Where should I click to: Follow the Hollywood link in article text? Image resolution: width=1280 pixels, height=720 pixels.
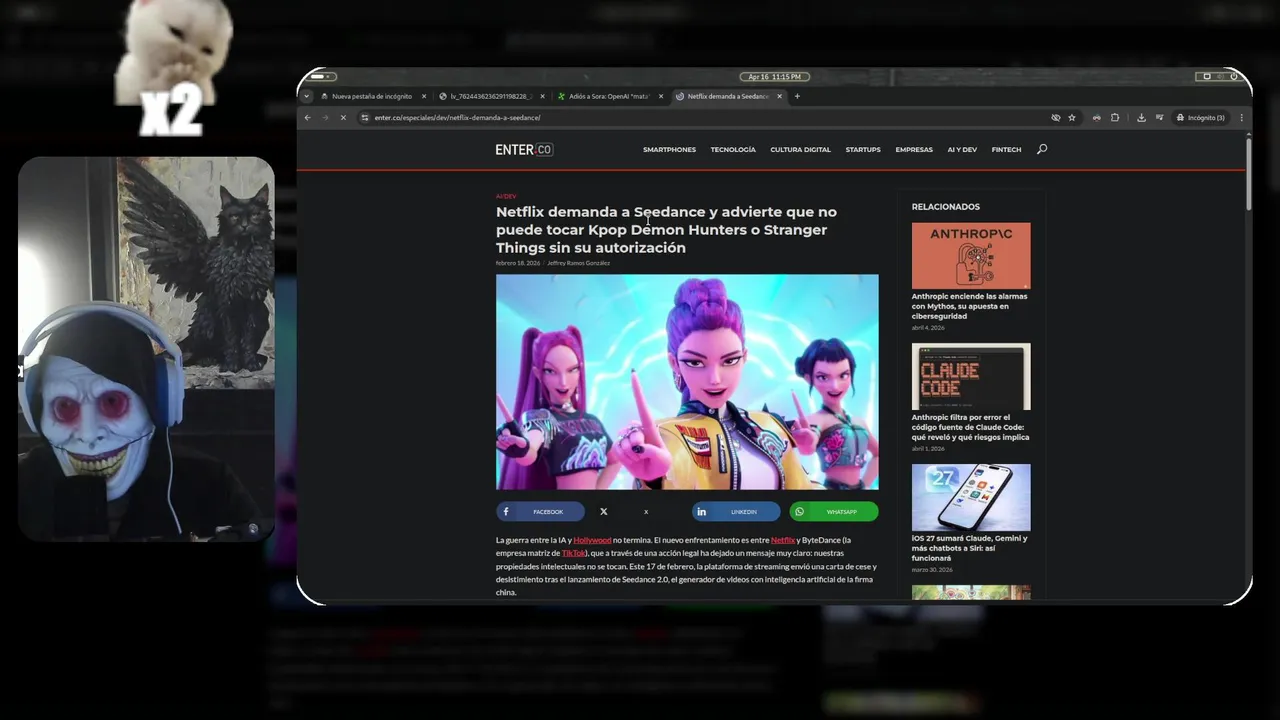point(592,540)
